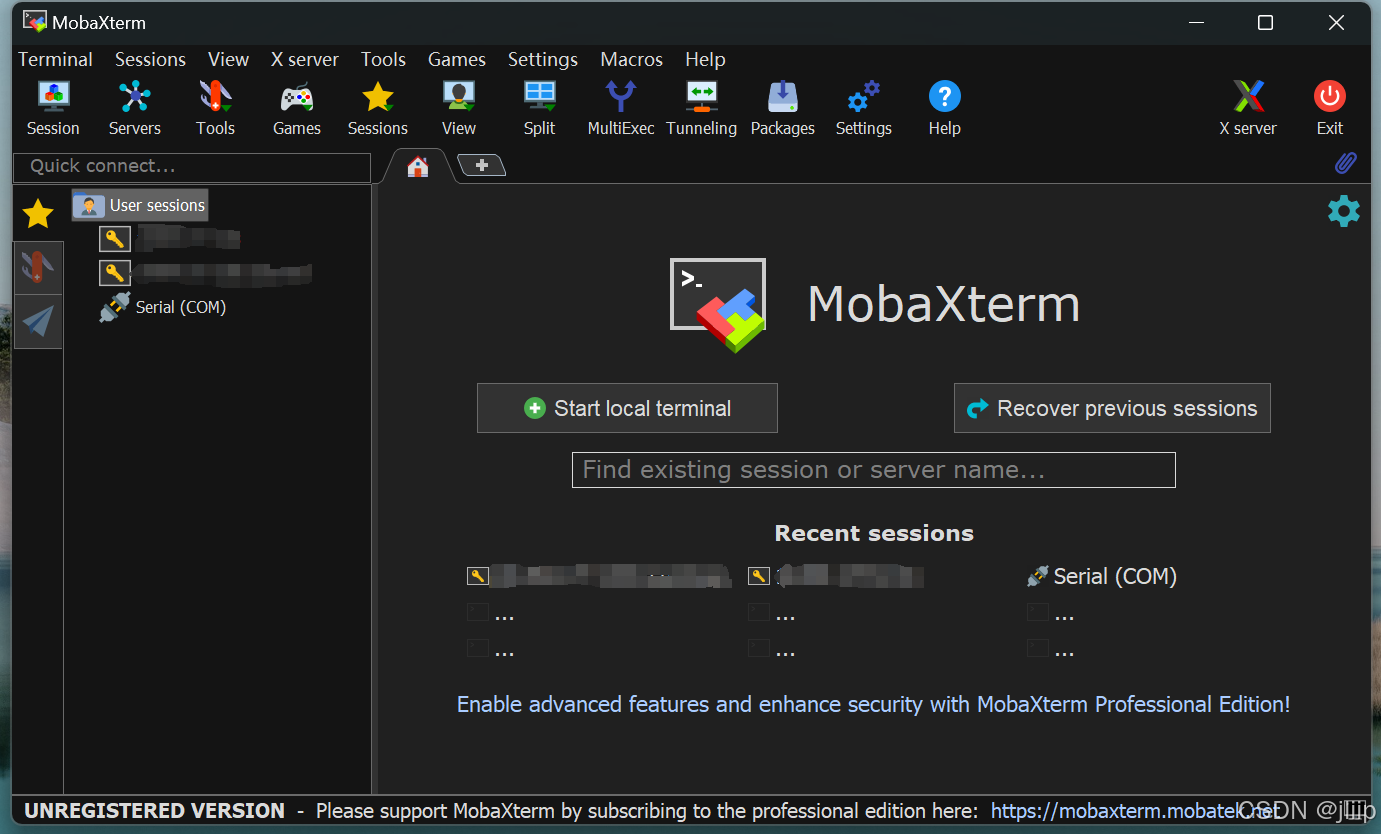This screenshot has height=834, width=1381.
Task: Open the Sessions star toolbar icon
Action: [377, 108]
